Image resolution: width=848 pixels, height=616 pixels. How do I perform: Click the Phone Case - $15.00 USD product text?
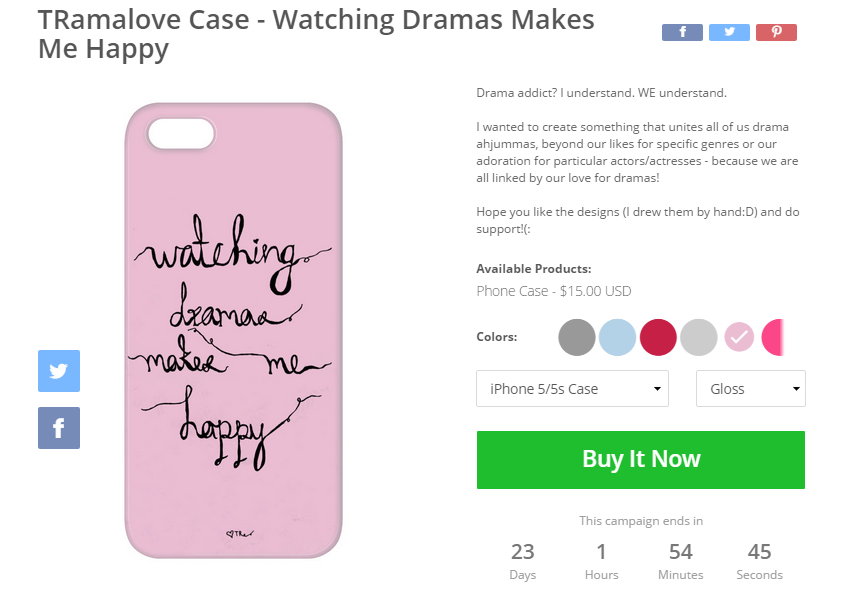[553, 291]
